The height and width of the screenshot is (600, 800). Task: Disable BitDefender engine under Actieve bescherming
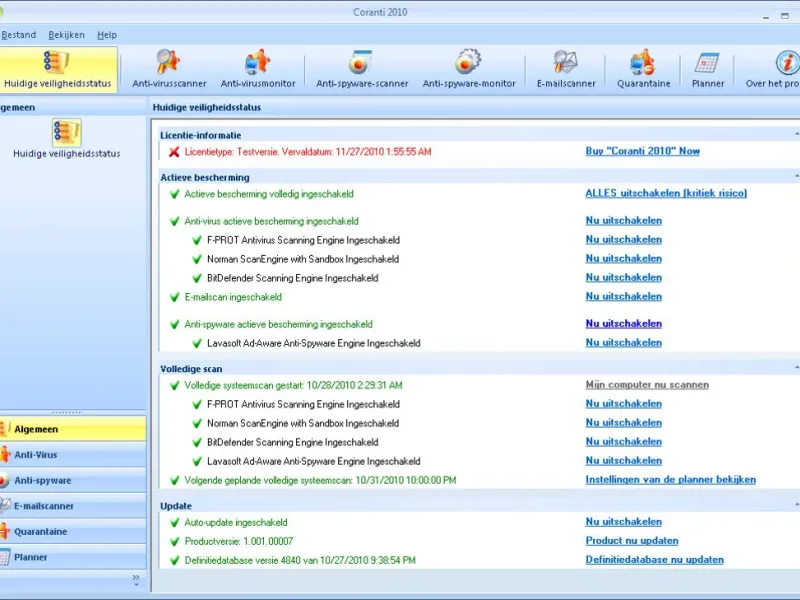point(623,278)
